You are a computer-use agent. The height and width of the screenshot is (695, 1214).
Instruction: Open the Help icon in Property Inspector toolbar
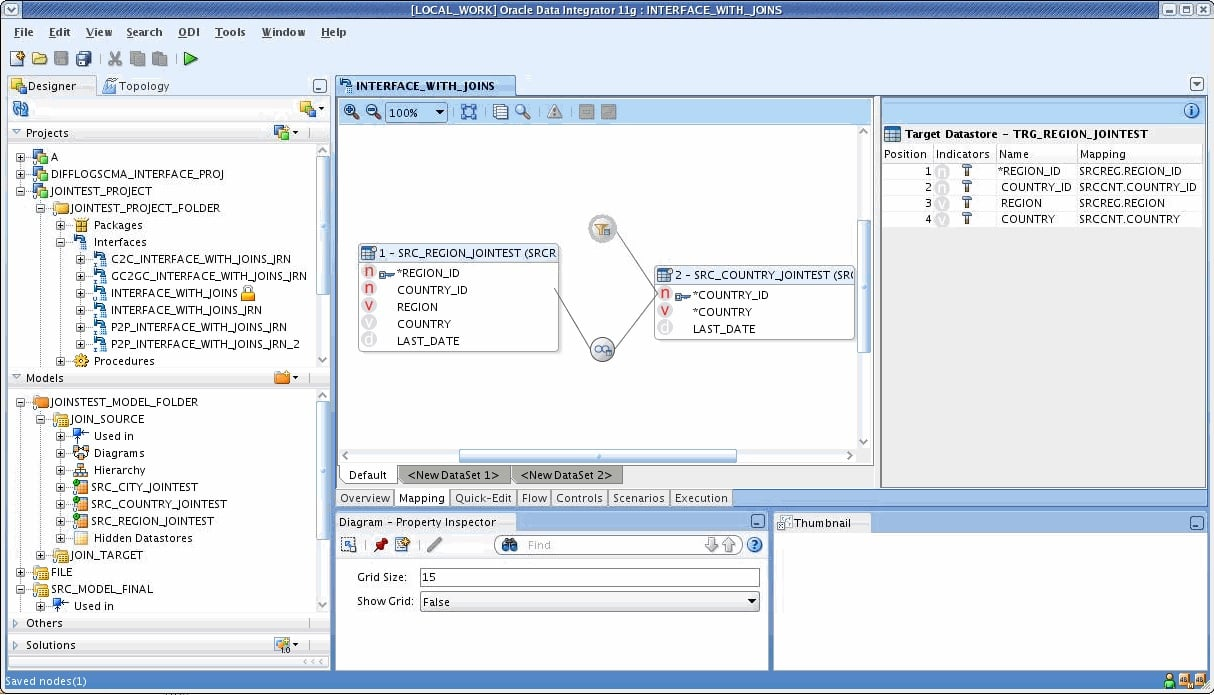(755, 544)
